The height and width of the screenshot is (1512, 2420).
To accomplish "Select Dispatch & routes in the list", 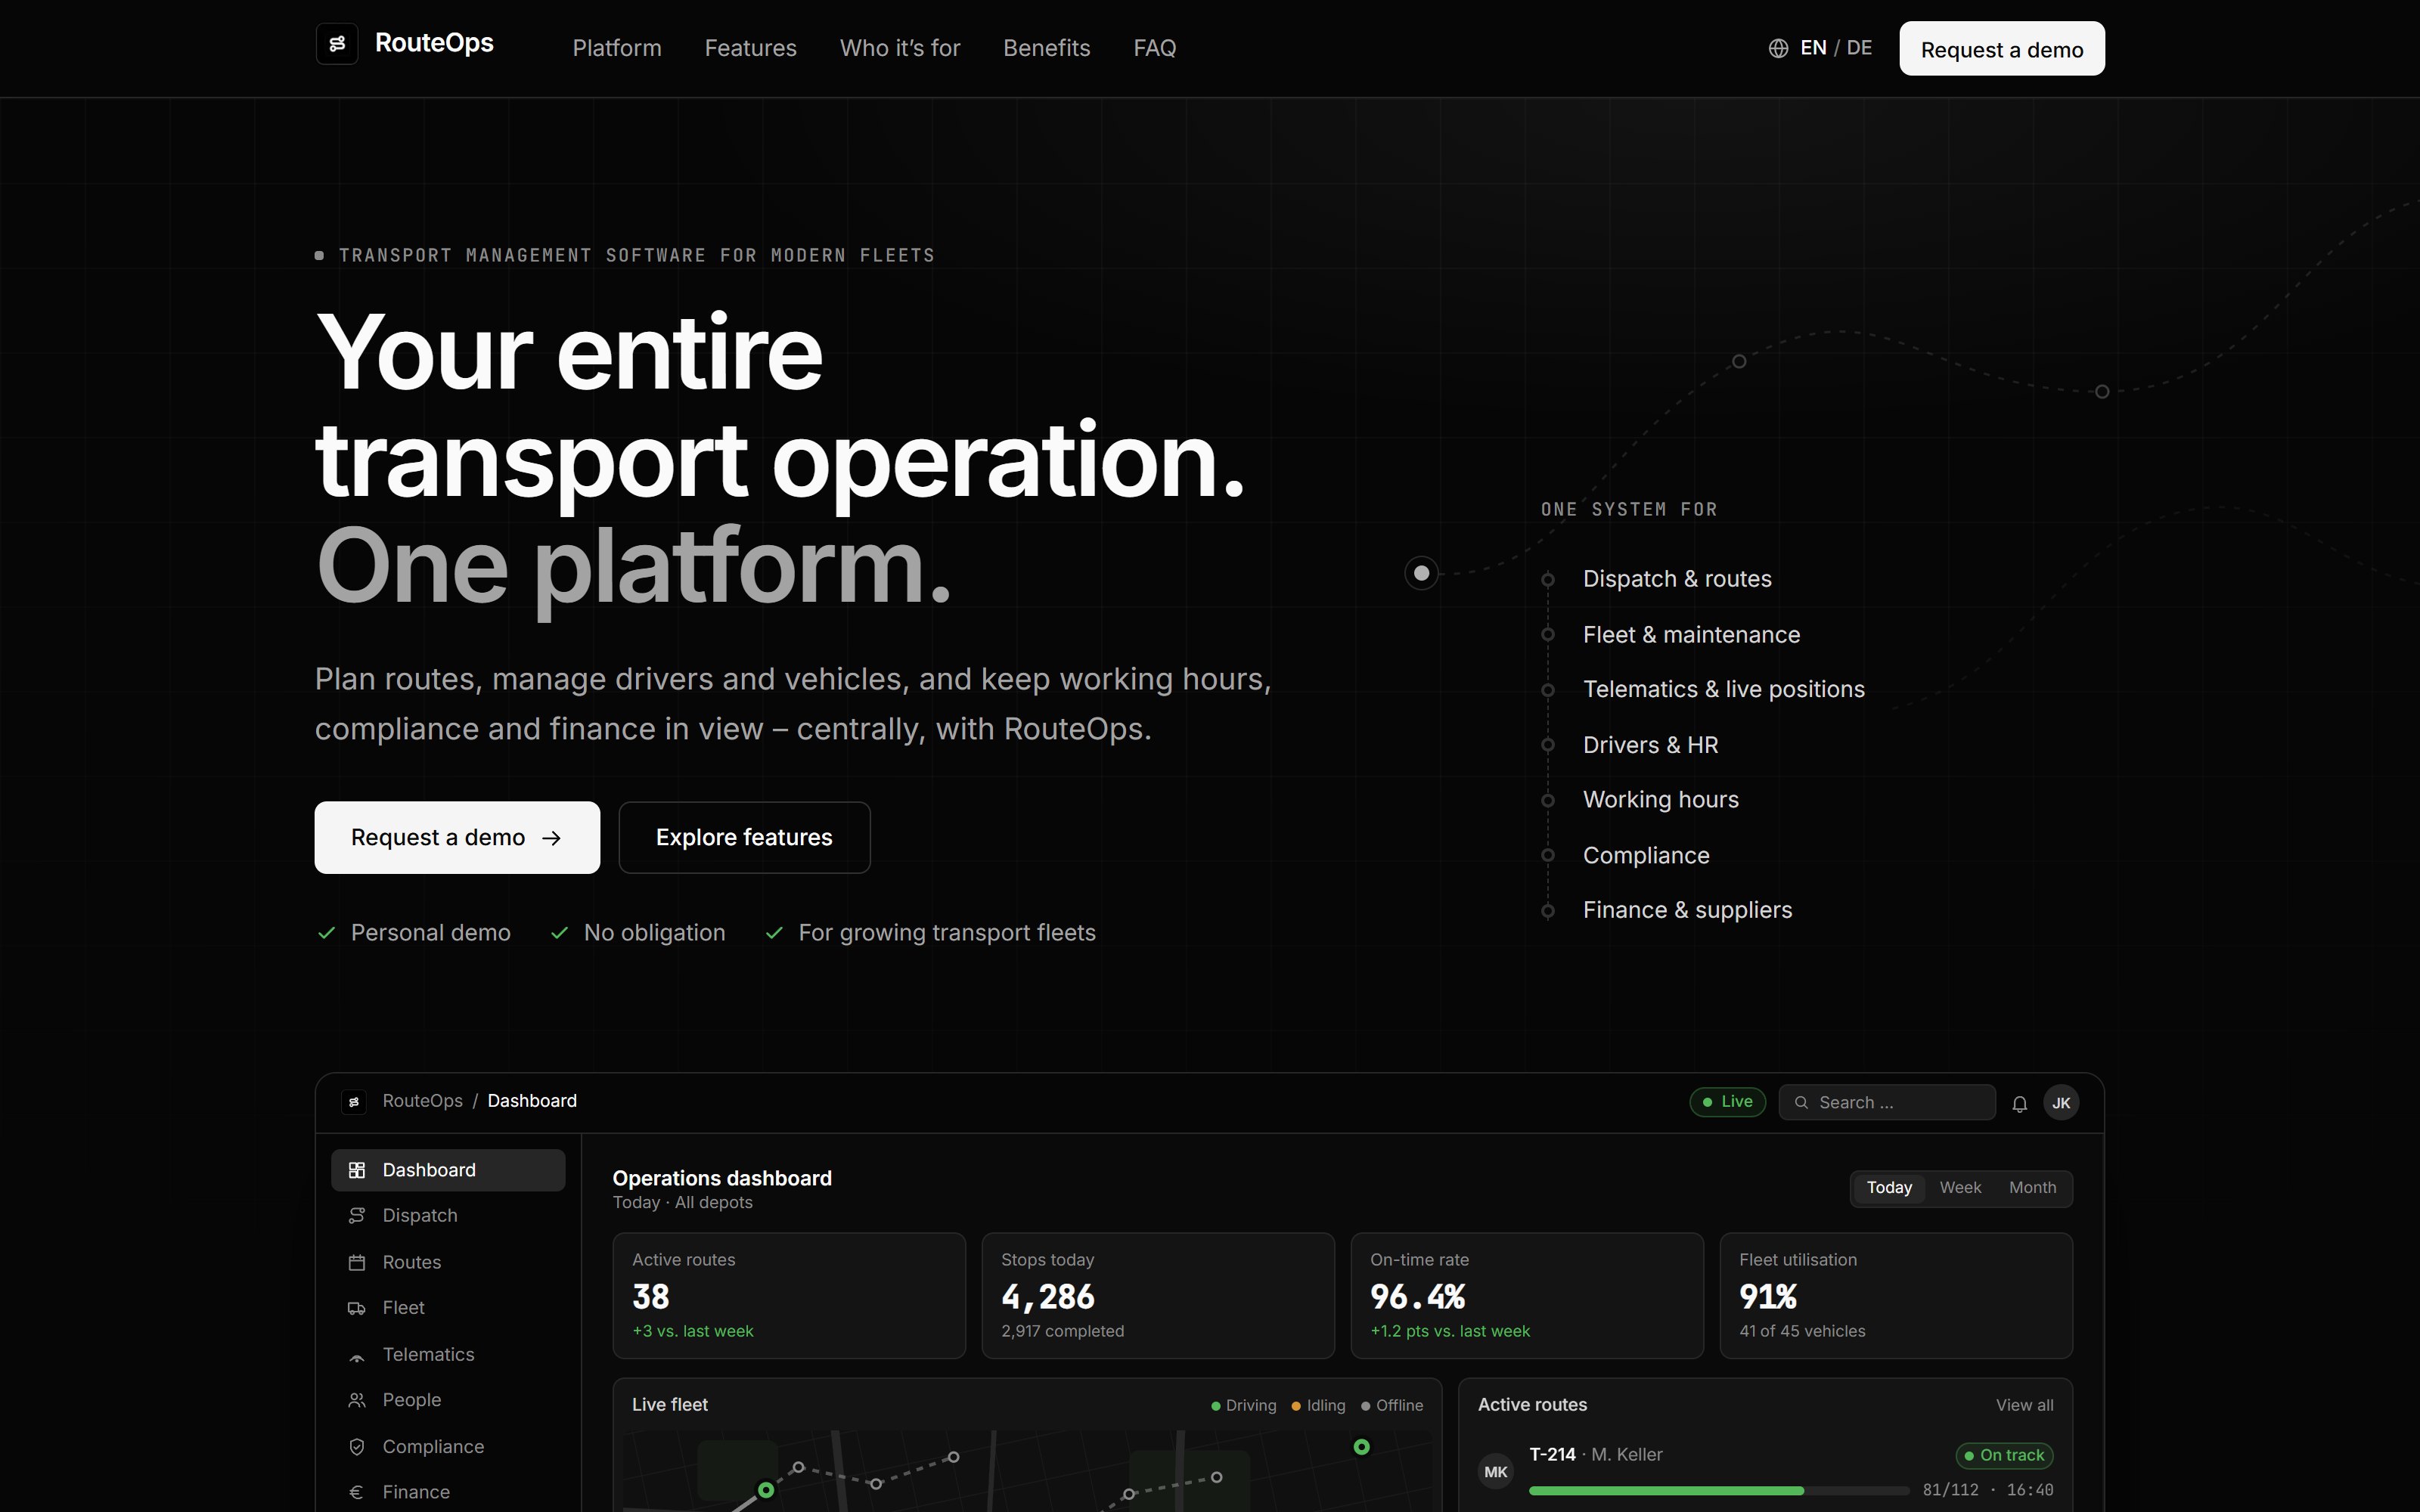I will [1677, 579].
